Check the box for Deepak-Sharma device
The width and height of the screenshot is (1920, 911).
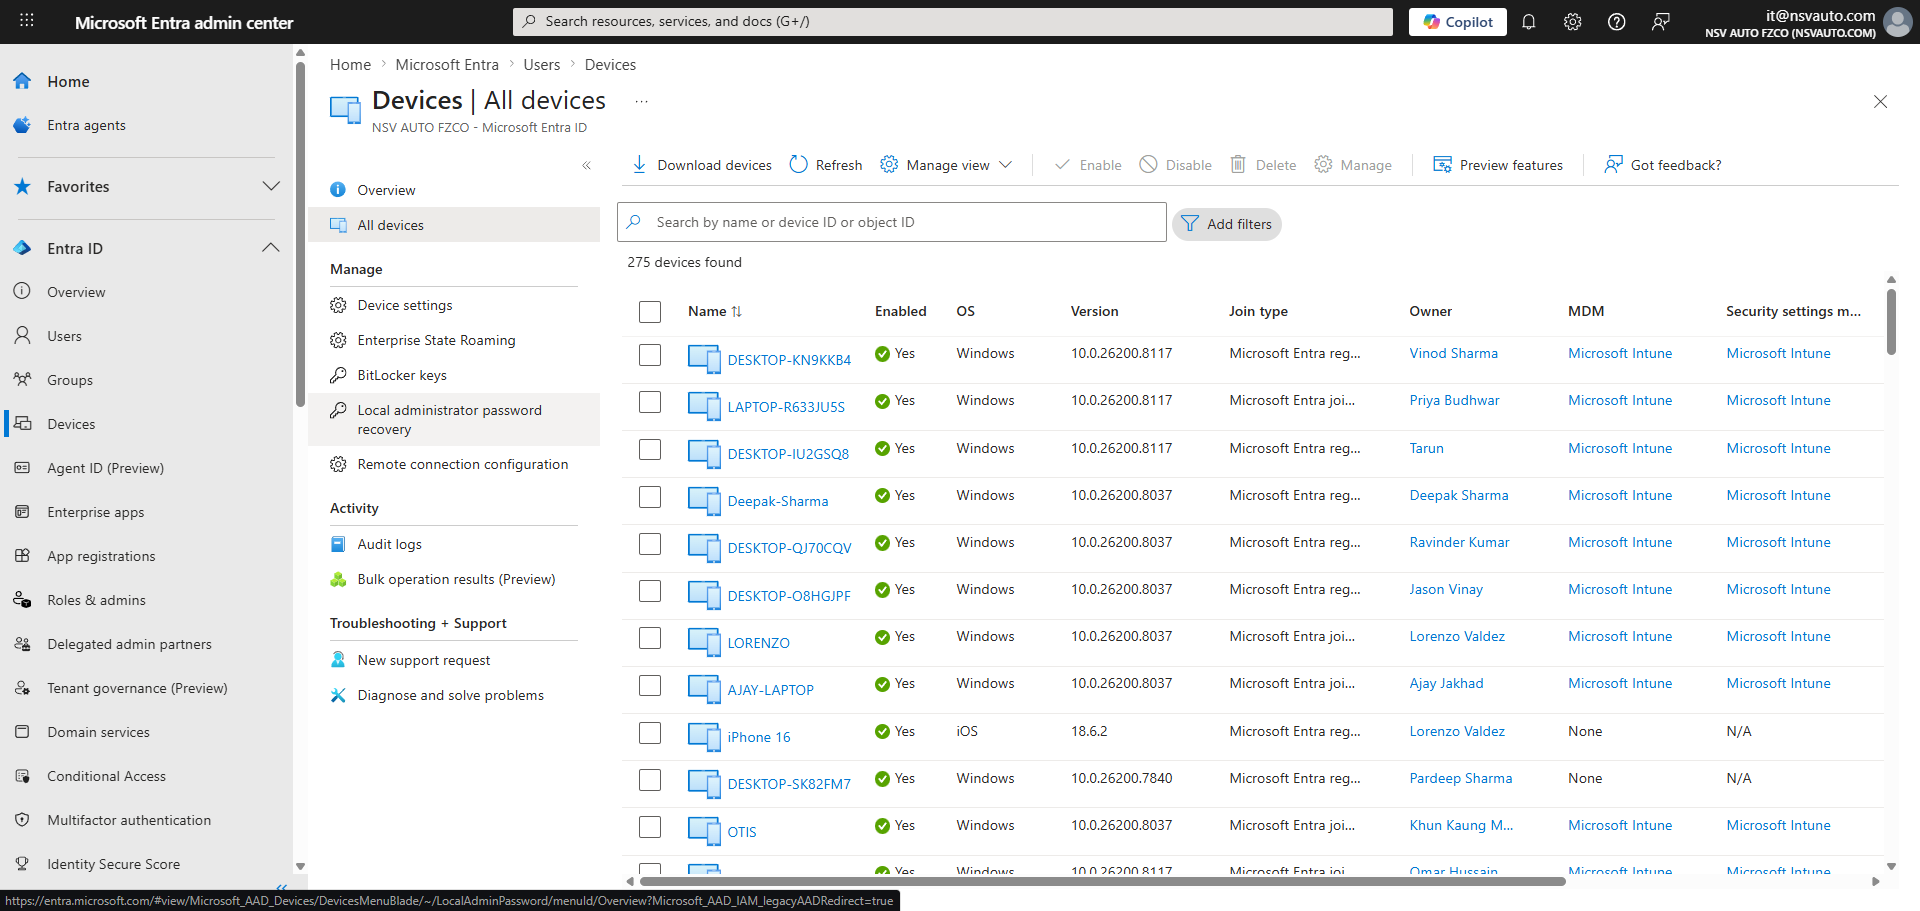(650, 497)
